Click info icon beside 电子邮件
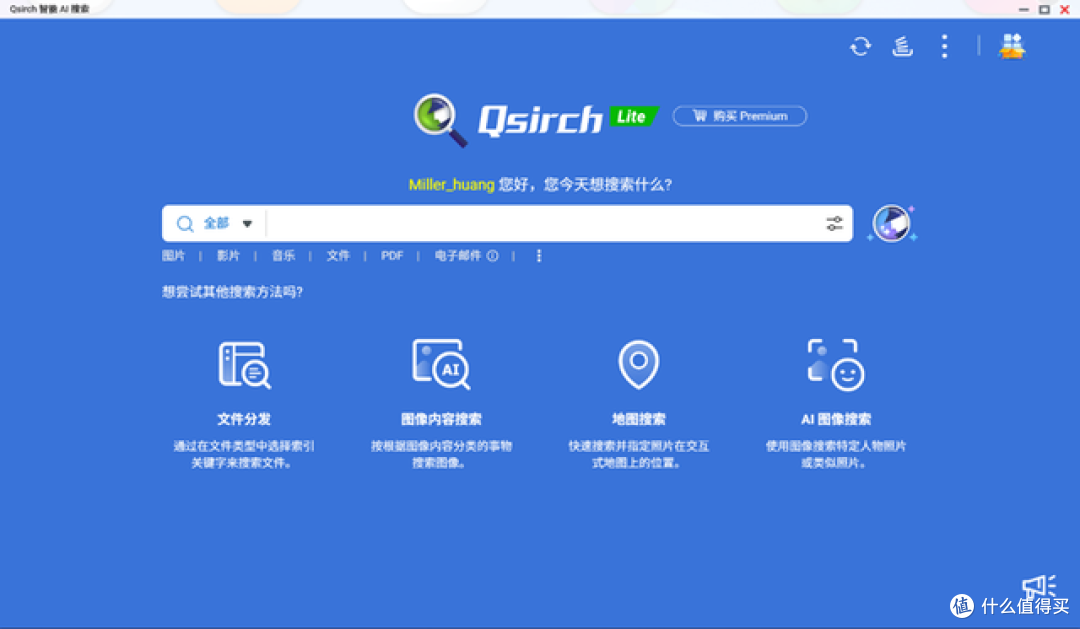The width and height of the screenshot is (1080, 629). [492, 256]
